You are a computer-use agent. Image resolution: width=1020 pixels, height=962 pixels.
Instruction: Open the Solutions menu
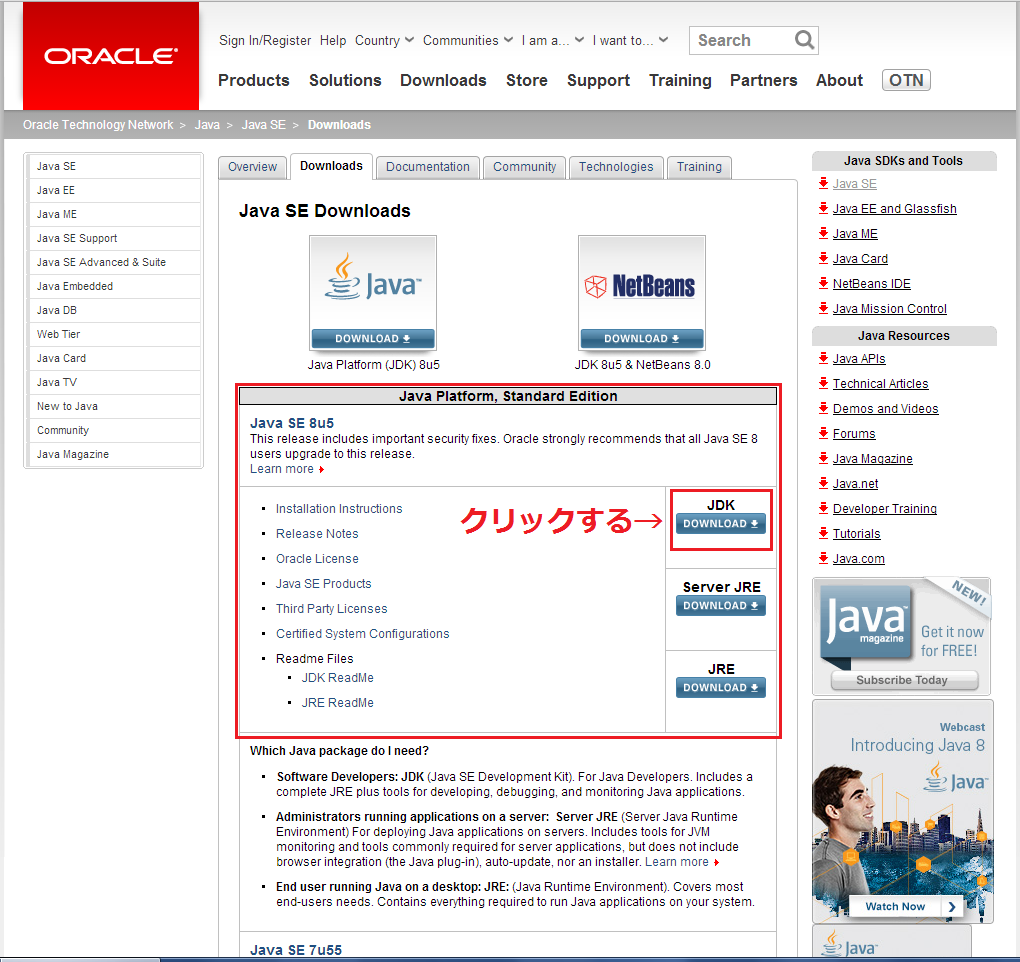coord(345,80)
